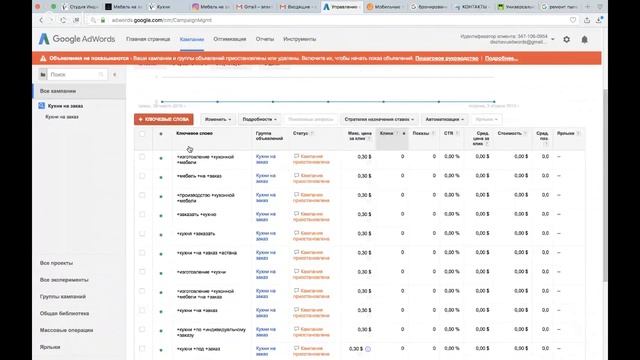
Task: Tick checkbox for '+кухни +на +заказ' row
Action: (x=142, y=310)
